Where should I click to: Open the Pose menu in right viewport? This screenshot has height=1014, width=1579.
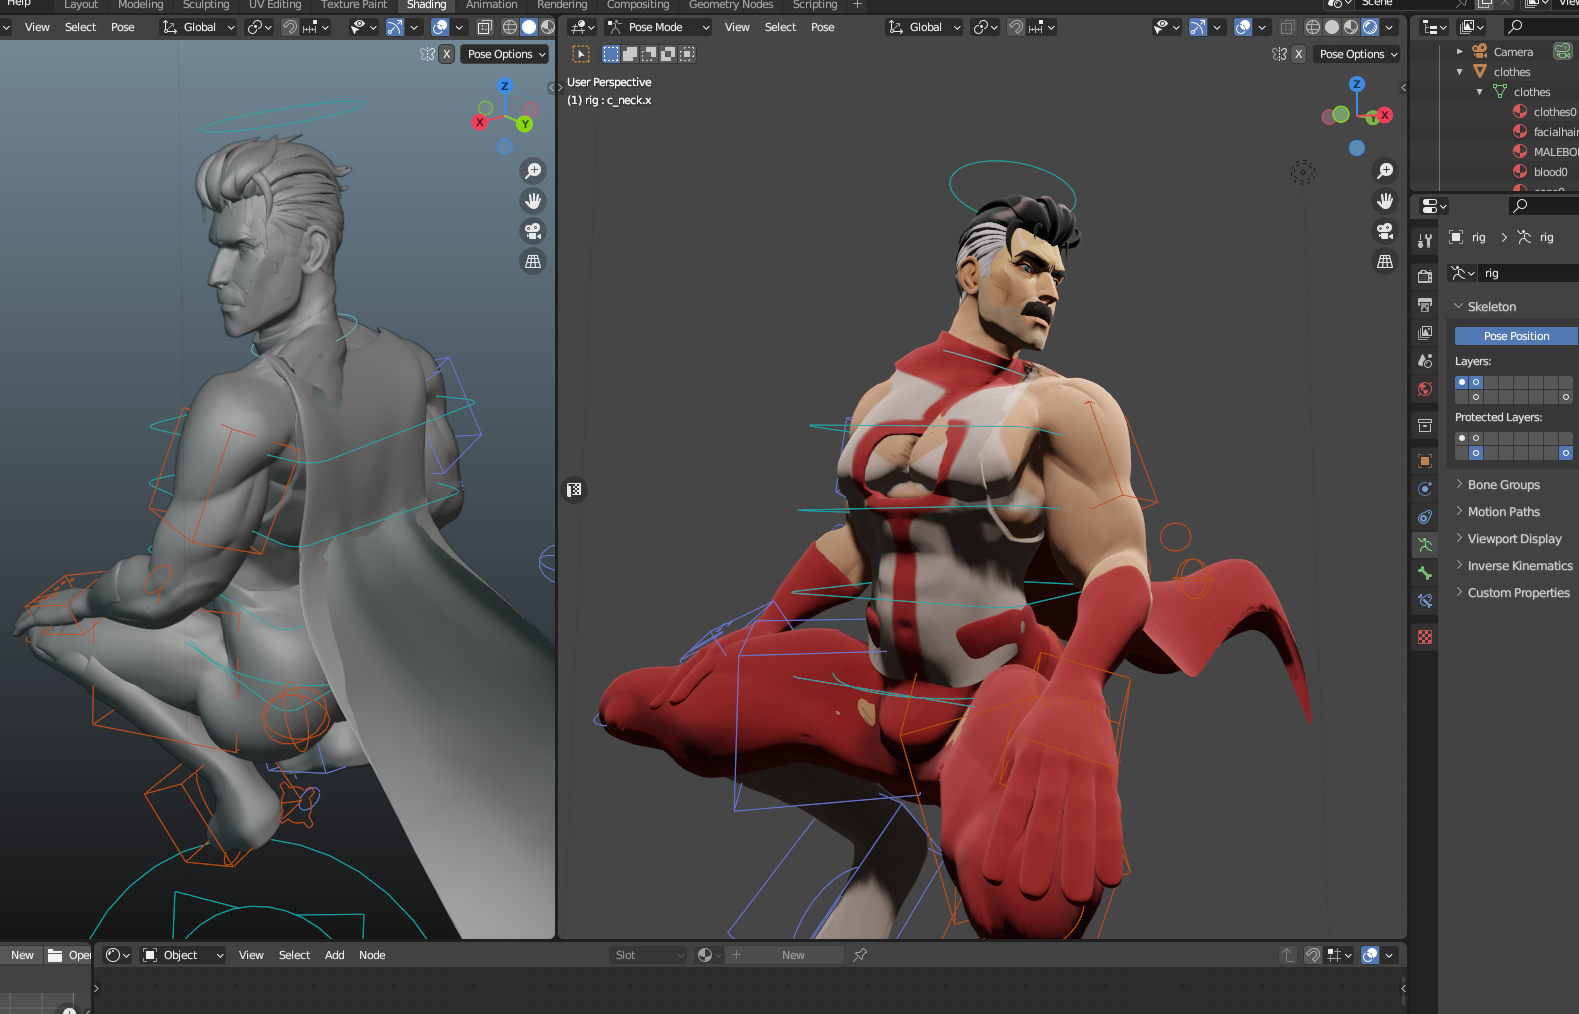pos(822,27)
